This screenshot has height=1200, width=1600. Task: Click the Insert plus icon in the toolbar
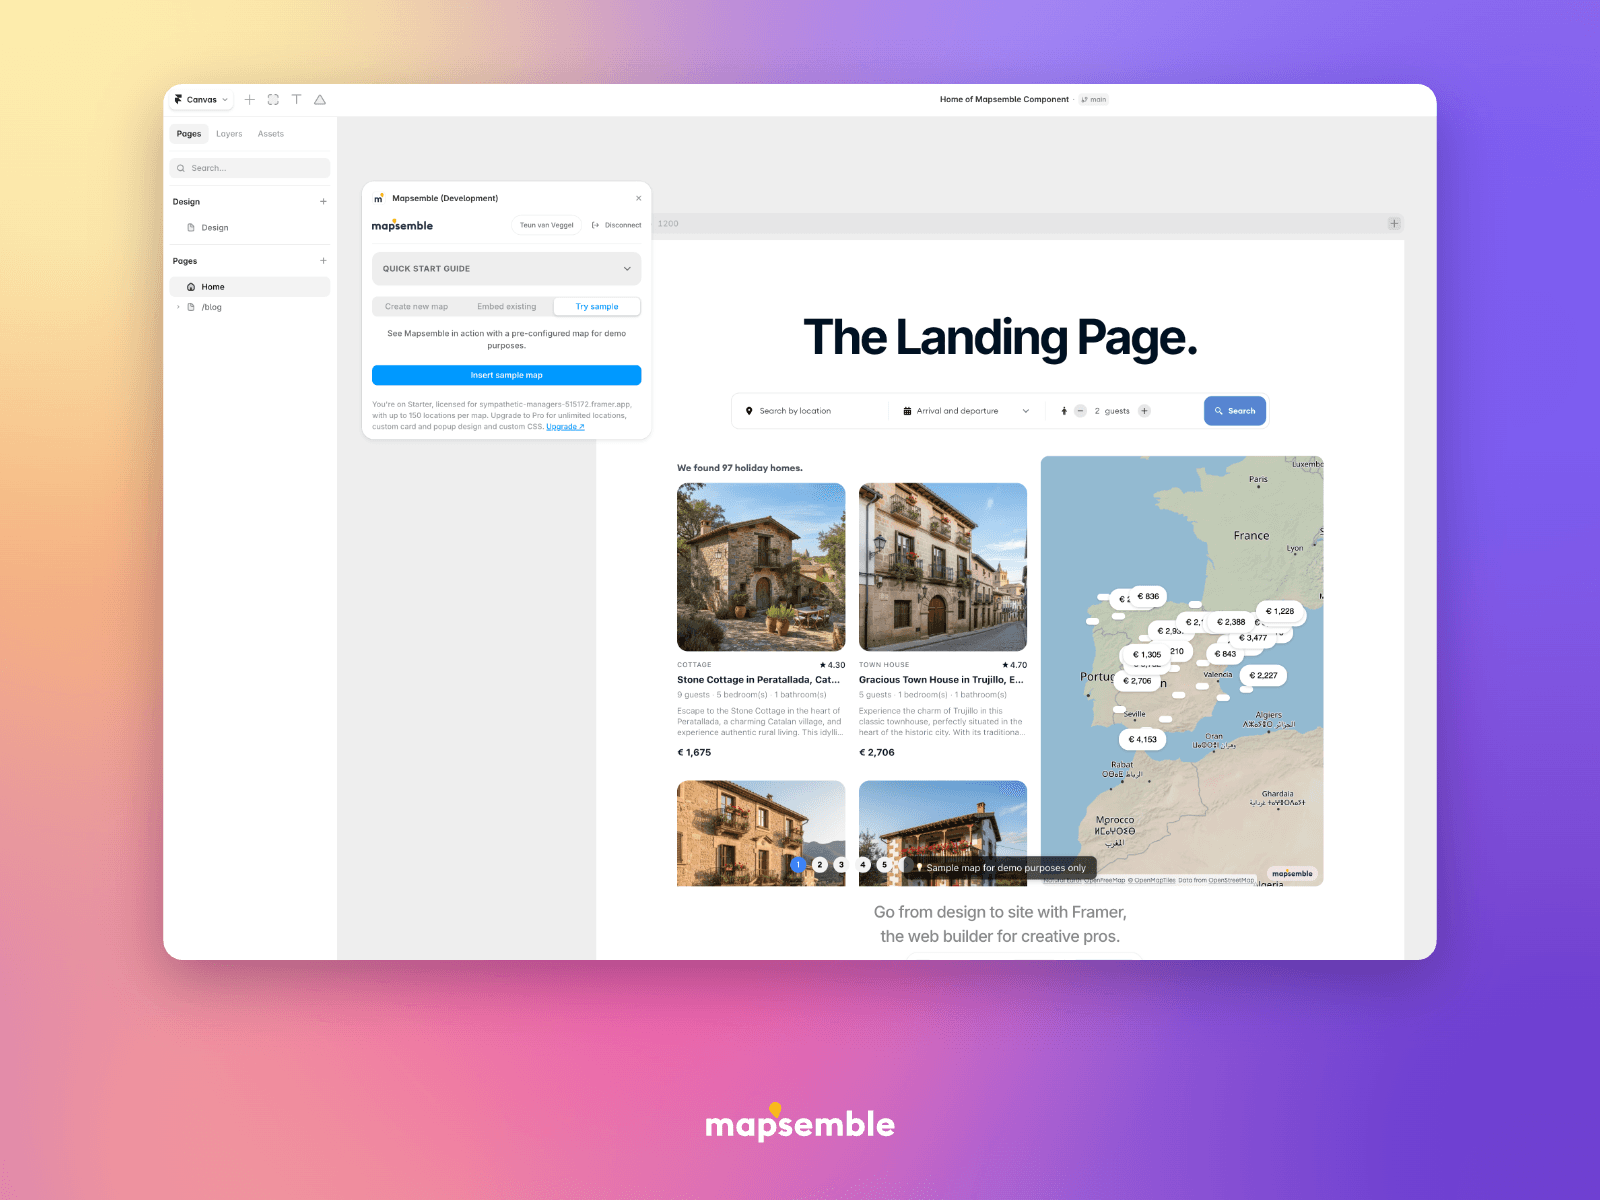250,100
